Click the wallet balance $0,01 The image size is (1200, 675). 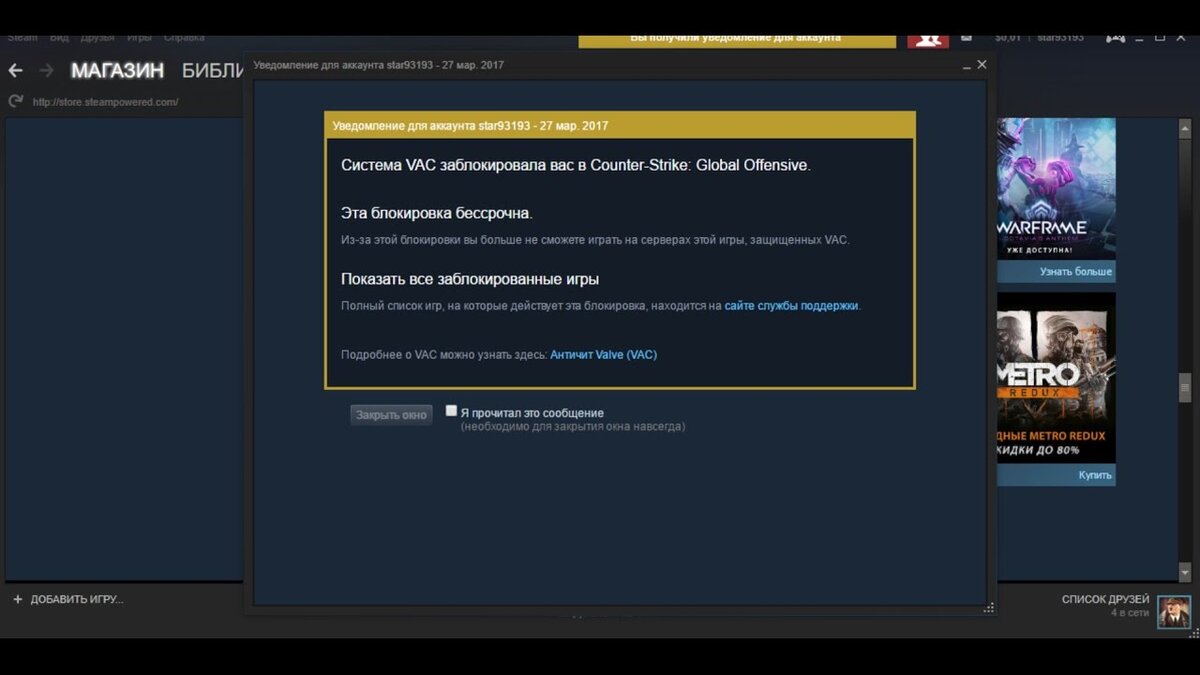coord(1008,38)
